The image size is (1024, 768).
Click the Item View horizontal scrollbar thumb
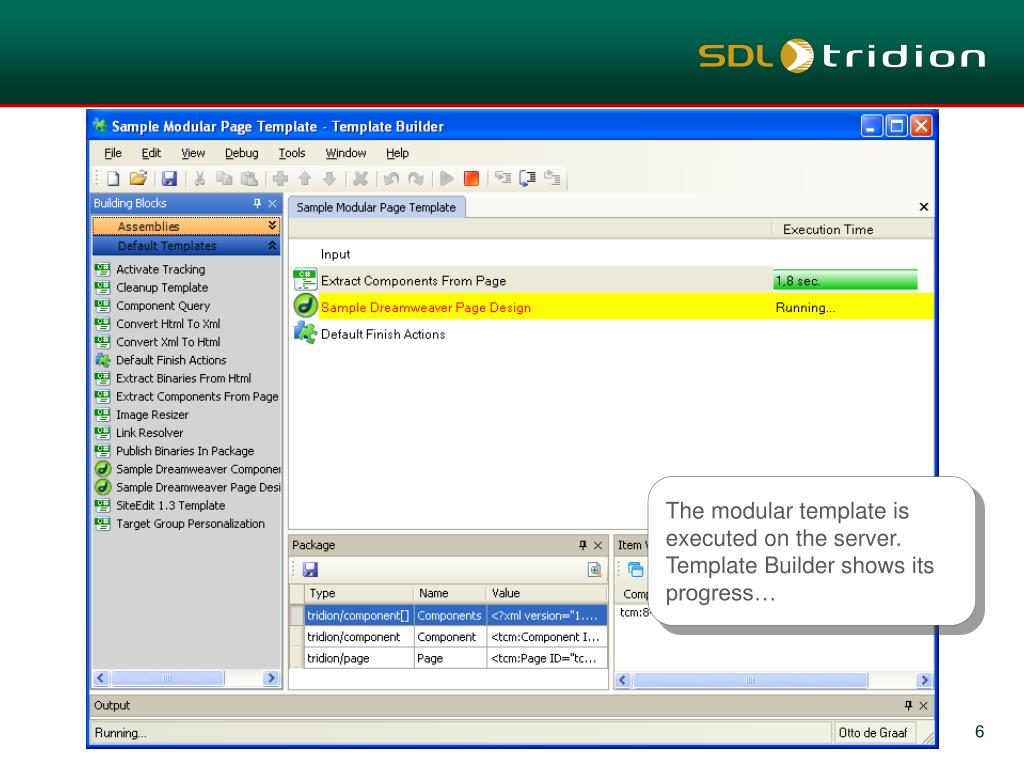click(x=750, y=680)
